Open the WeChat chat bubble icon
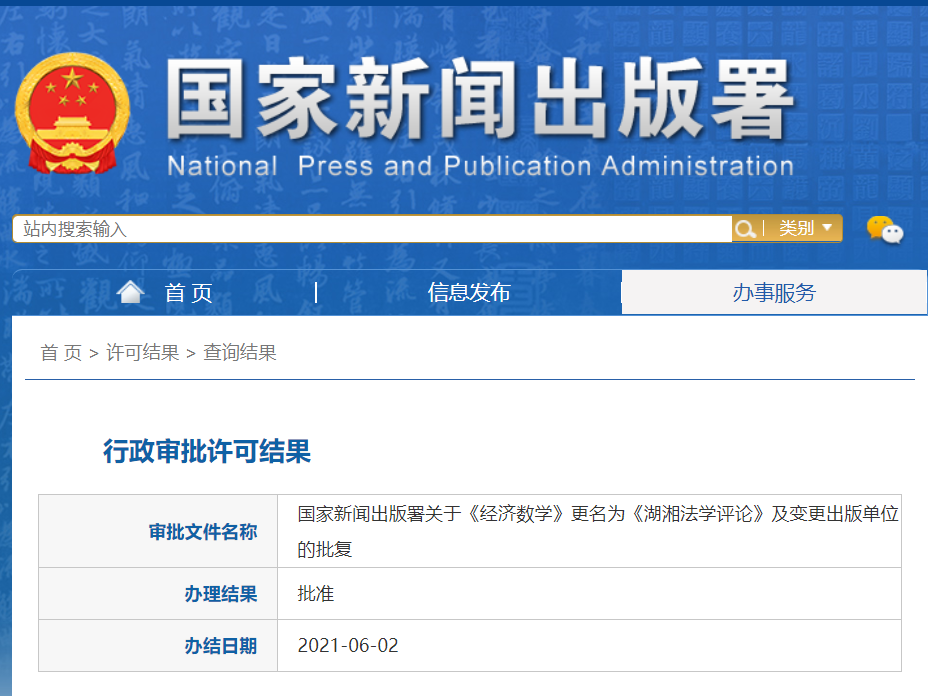This screenshot has height=696, width=928. click(884, 230)
